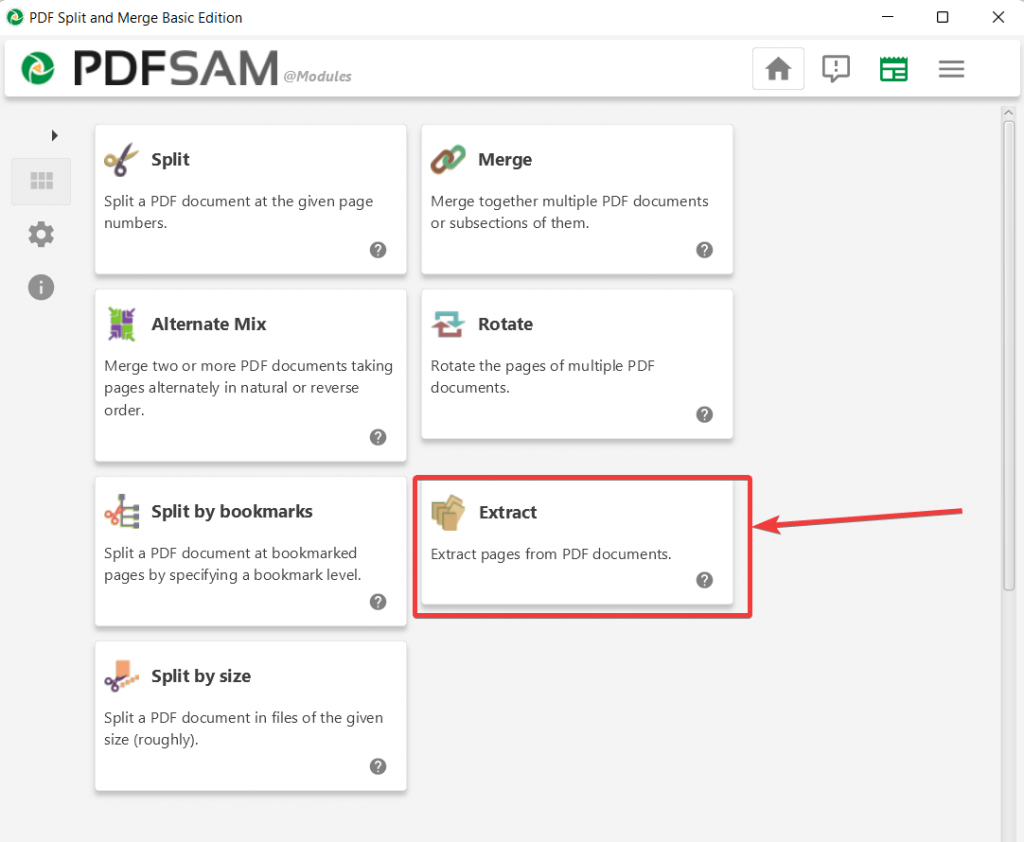Go to the Home dashboard icon

pyautogui.click(x=778, y=69)
